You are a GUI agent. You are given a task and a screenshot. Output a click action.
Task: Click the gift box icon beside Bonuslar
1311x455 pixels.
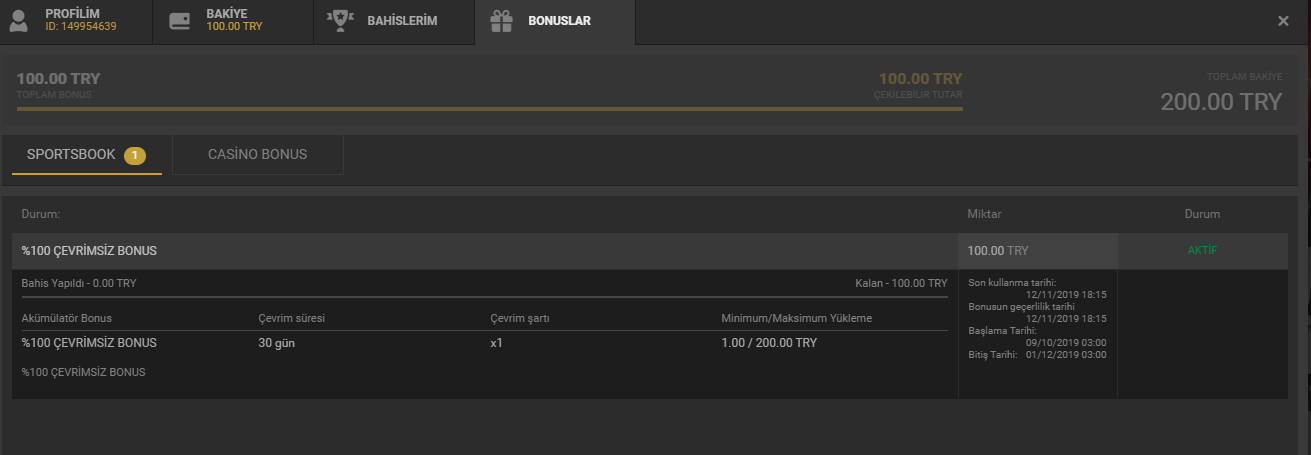tap(502, 21)
